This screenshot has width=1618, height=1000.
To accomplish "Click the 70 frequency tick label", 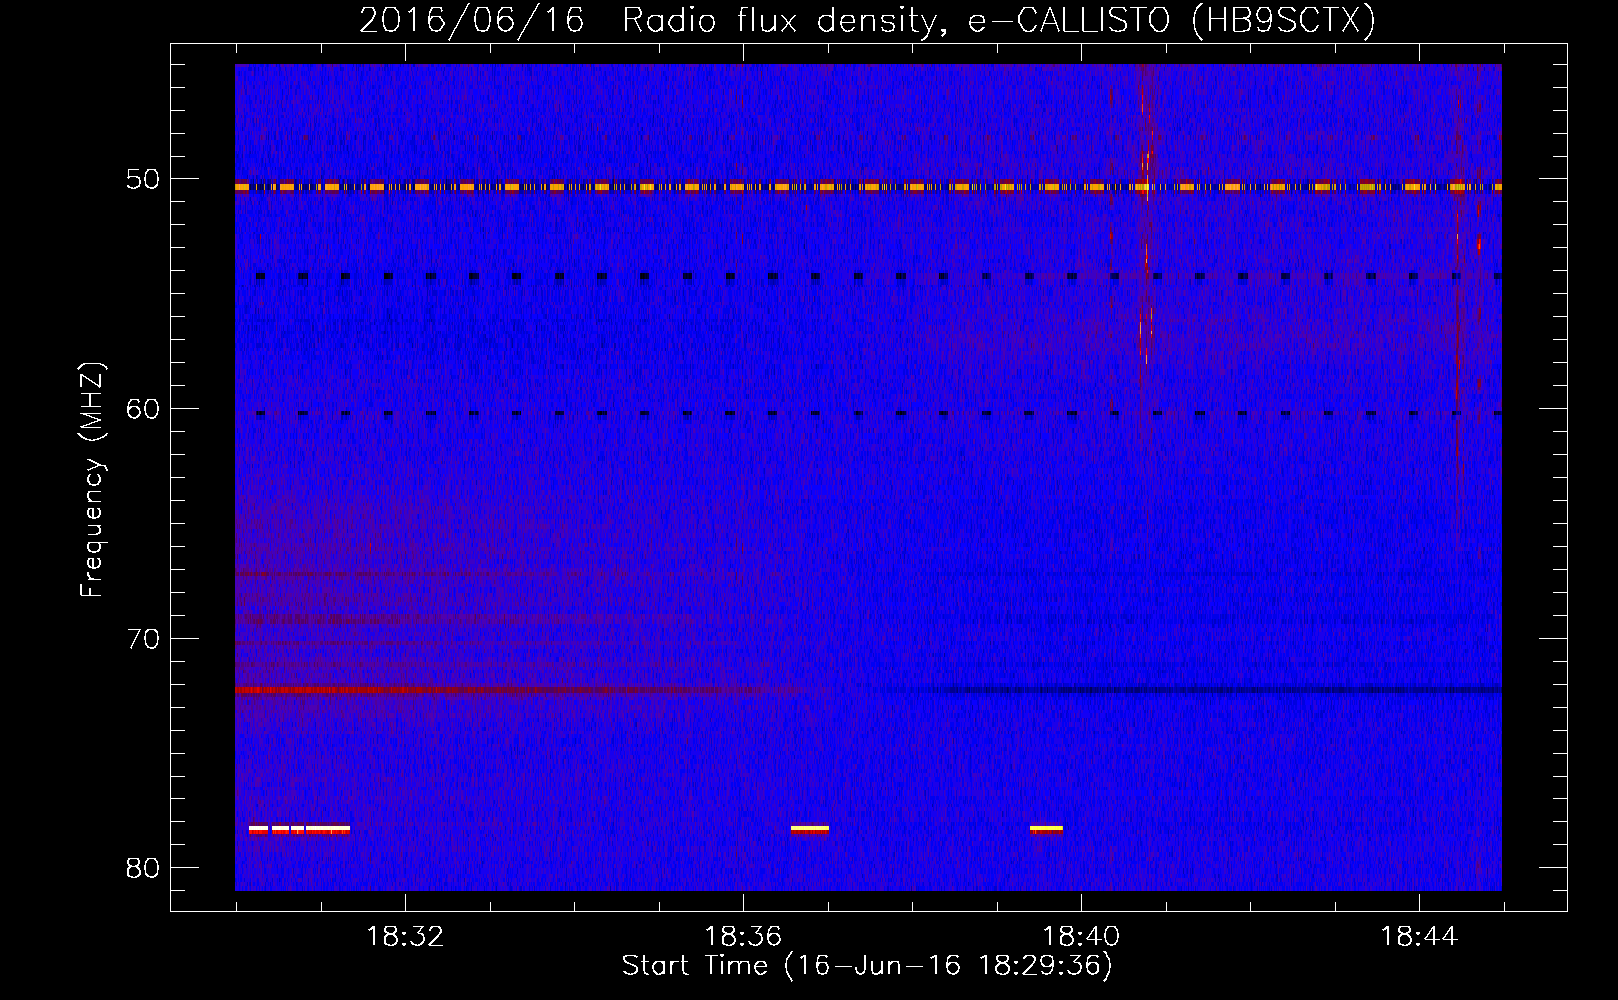I will [x=143, y=639].
